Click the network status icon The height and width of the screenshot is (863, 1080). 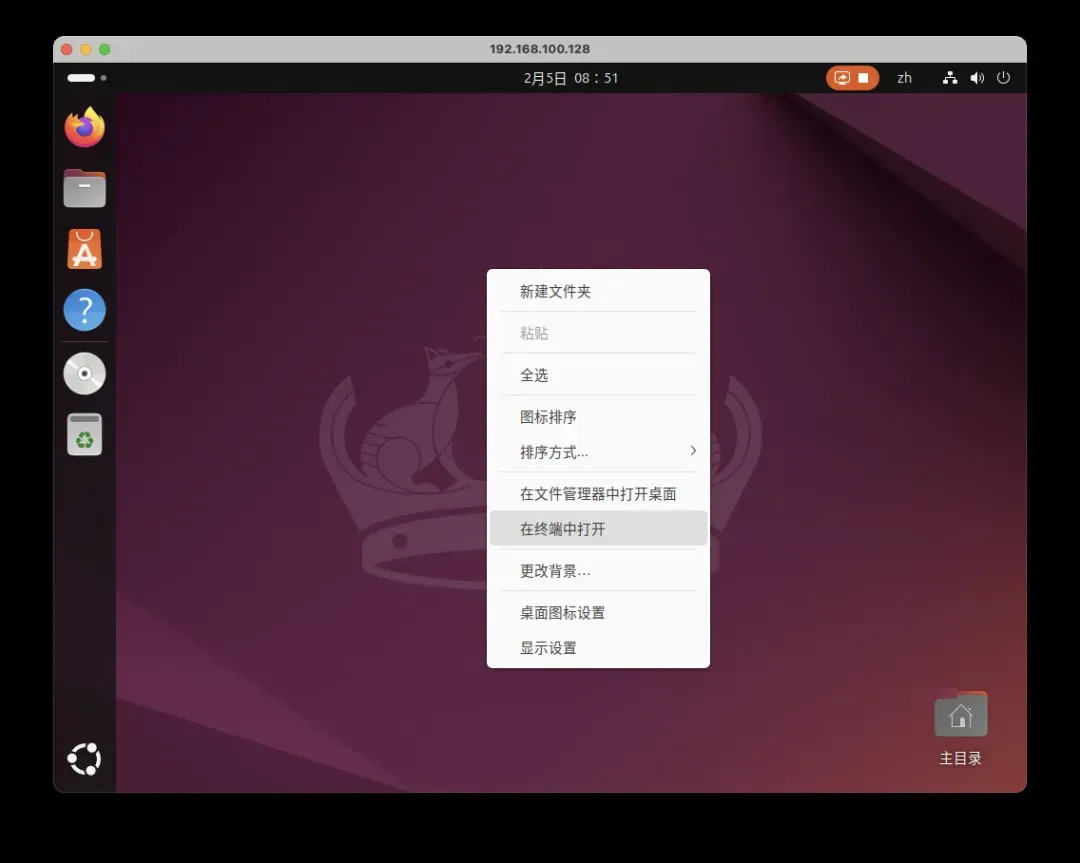click(950, 78)
